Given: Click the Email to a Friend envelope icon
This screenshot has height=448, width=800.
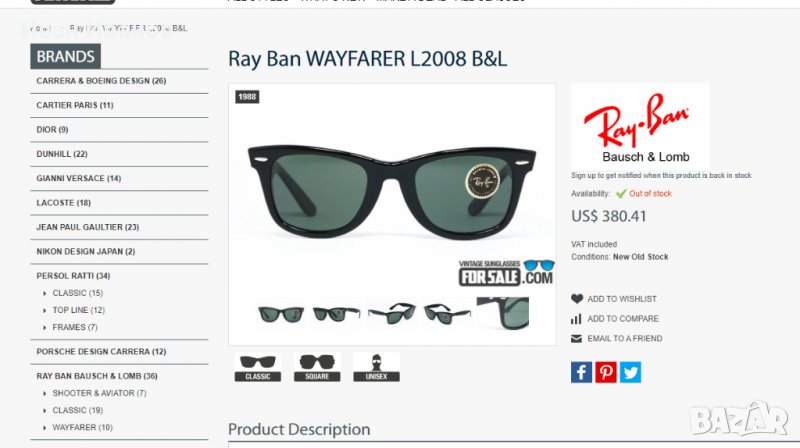Looking at the screenshot, I should click(x=577, y=338).
